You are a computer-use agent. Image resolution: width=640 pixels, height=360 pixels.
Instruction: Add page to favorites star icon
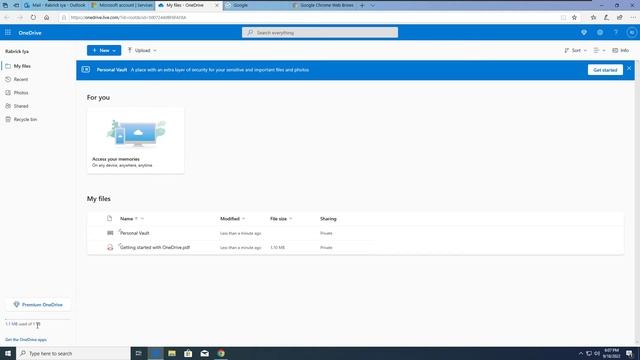[x=574, y=18]
